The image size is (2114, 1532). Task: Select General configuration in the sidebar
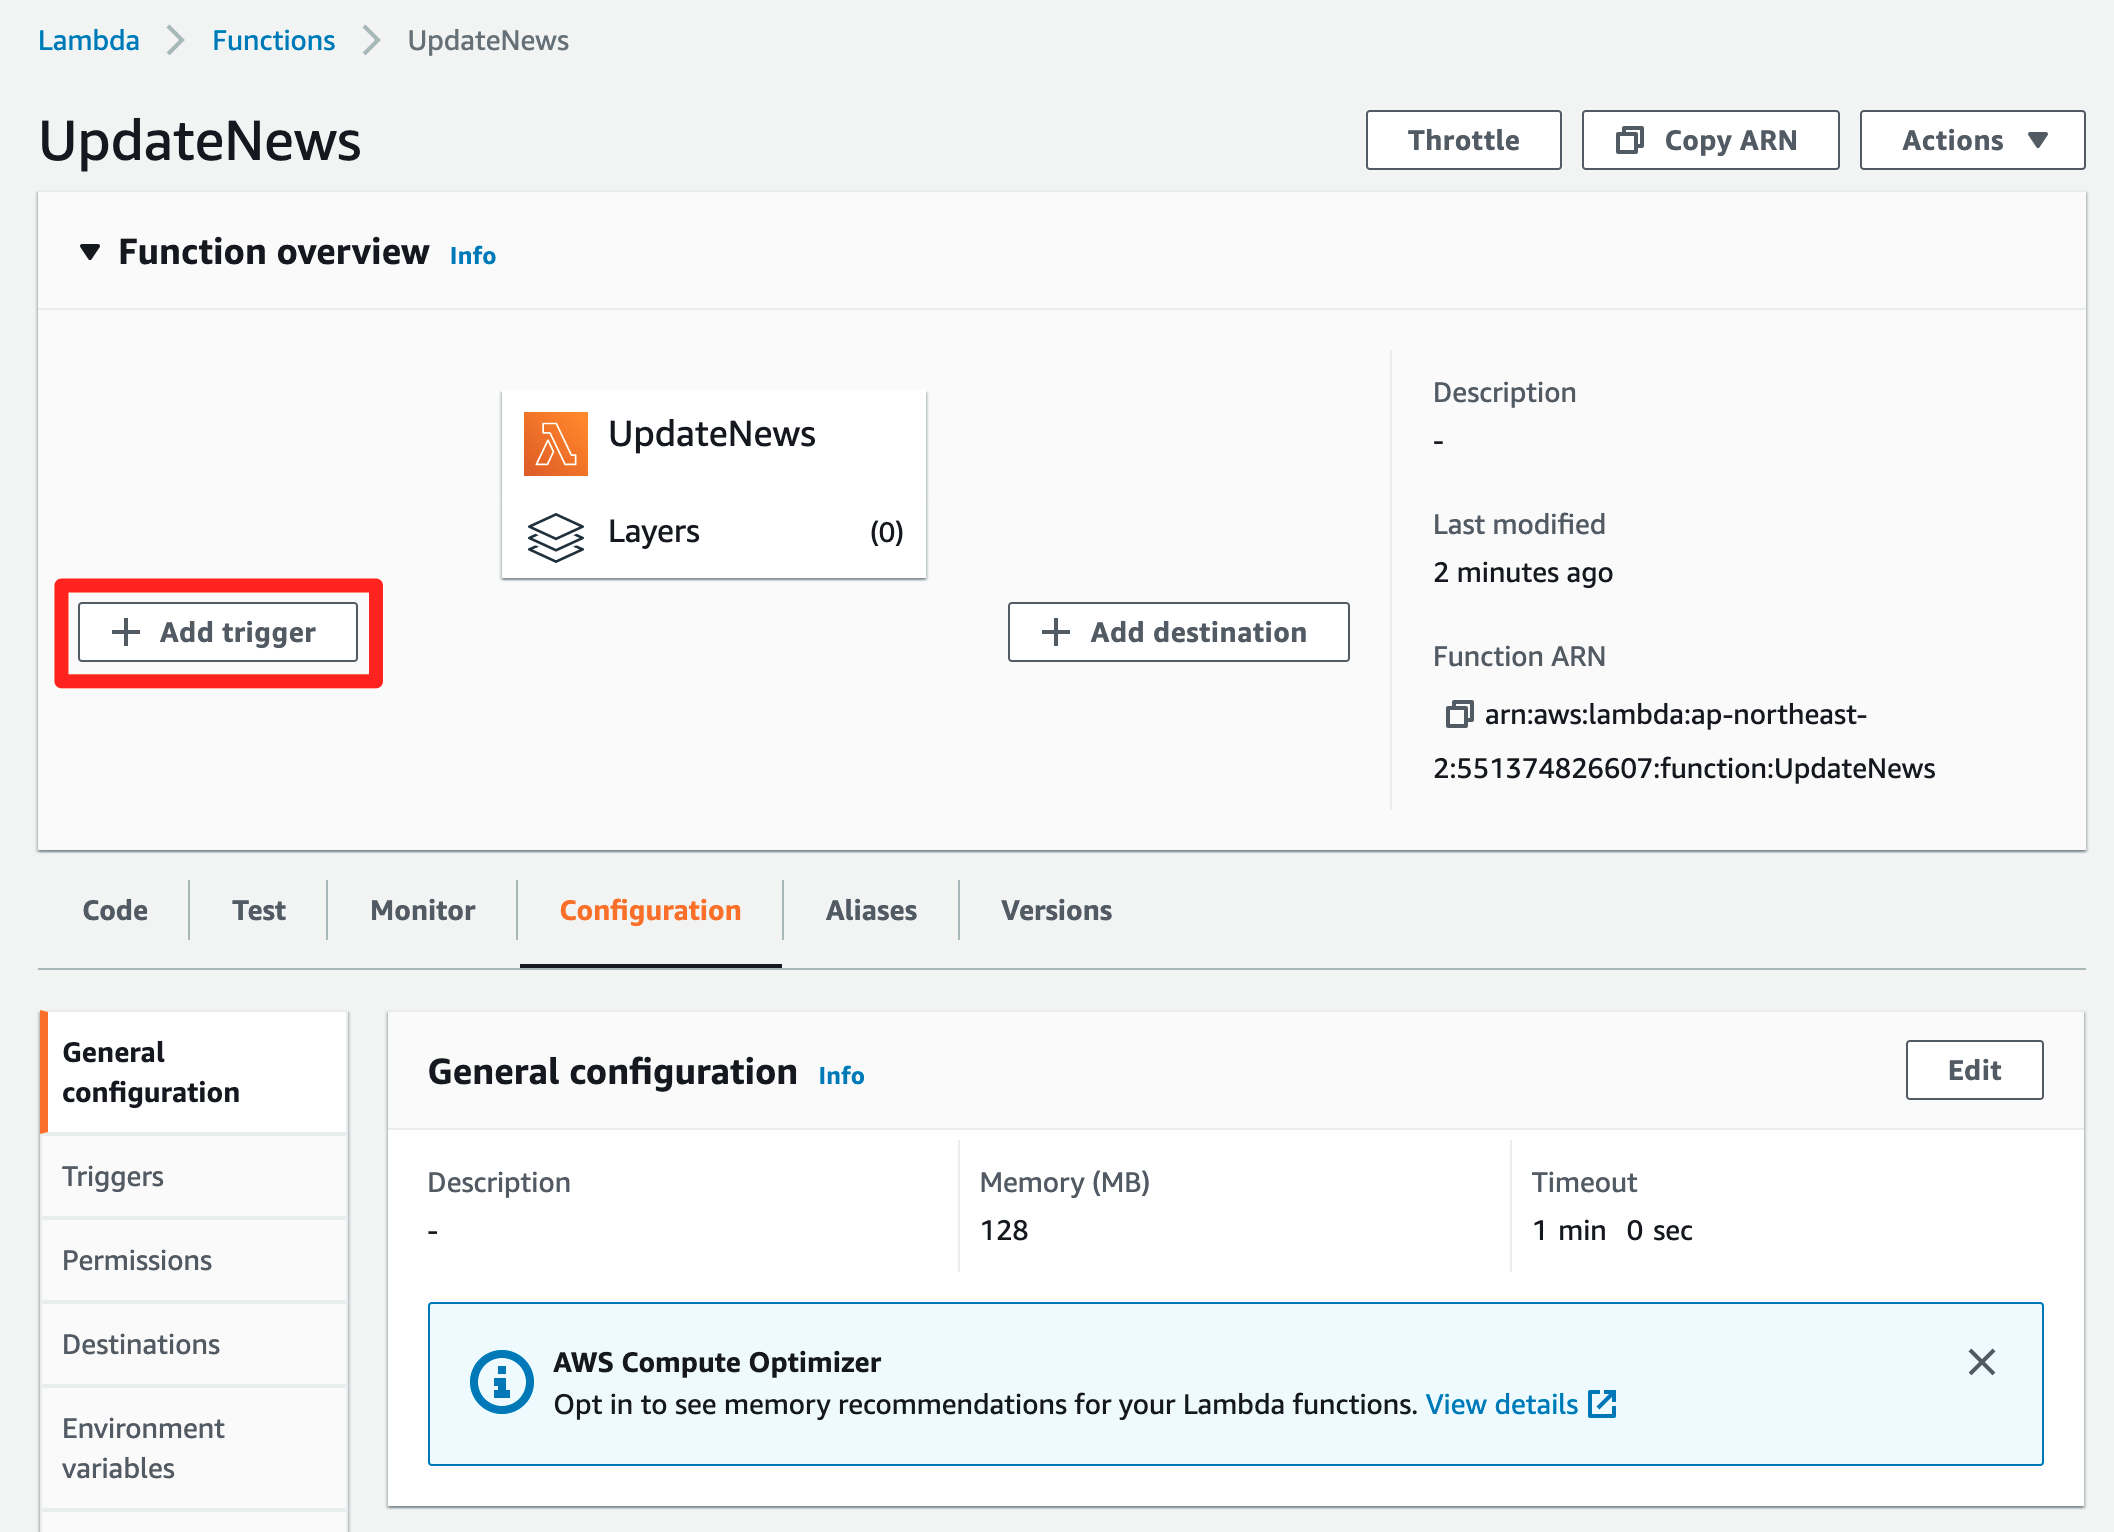point(195,1072)
